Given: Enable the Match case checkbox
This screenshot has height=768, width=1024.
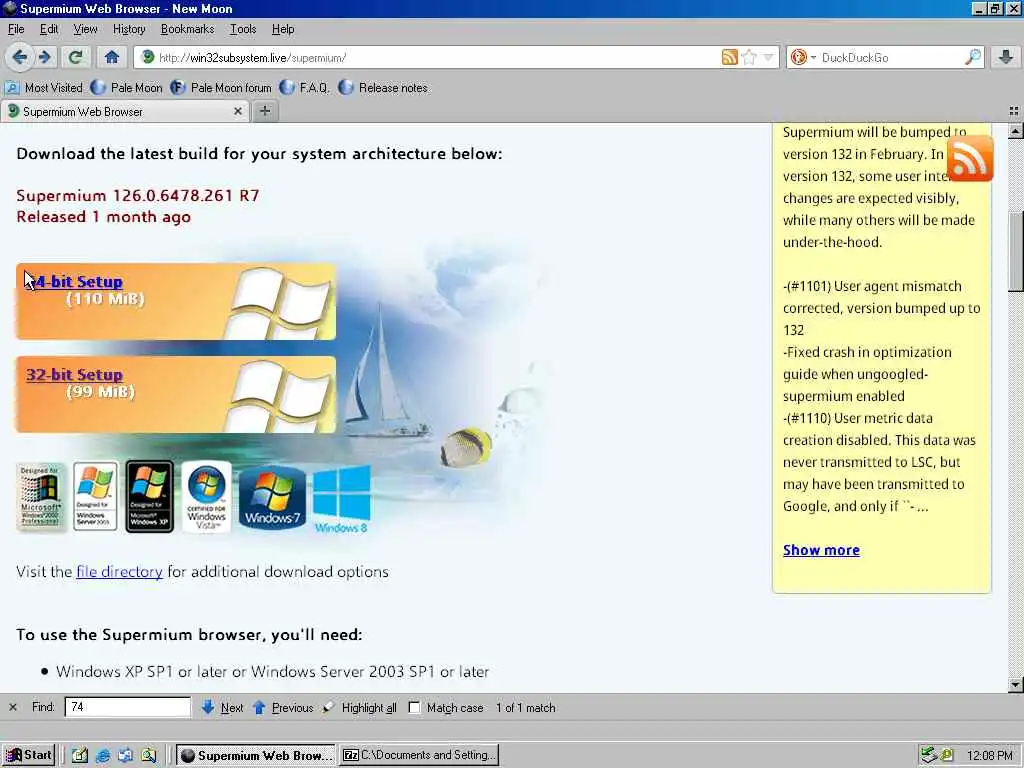Looking at the screenshot, I should coord(414,707).
